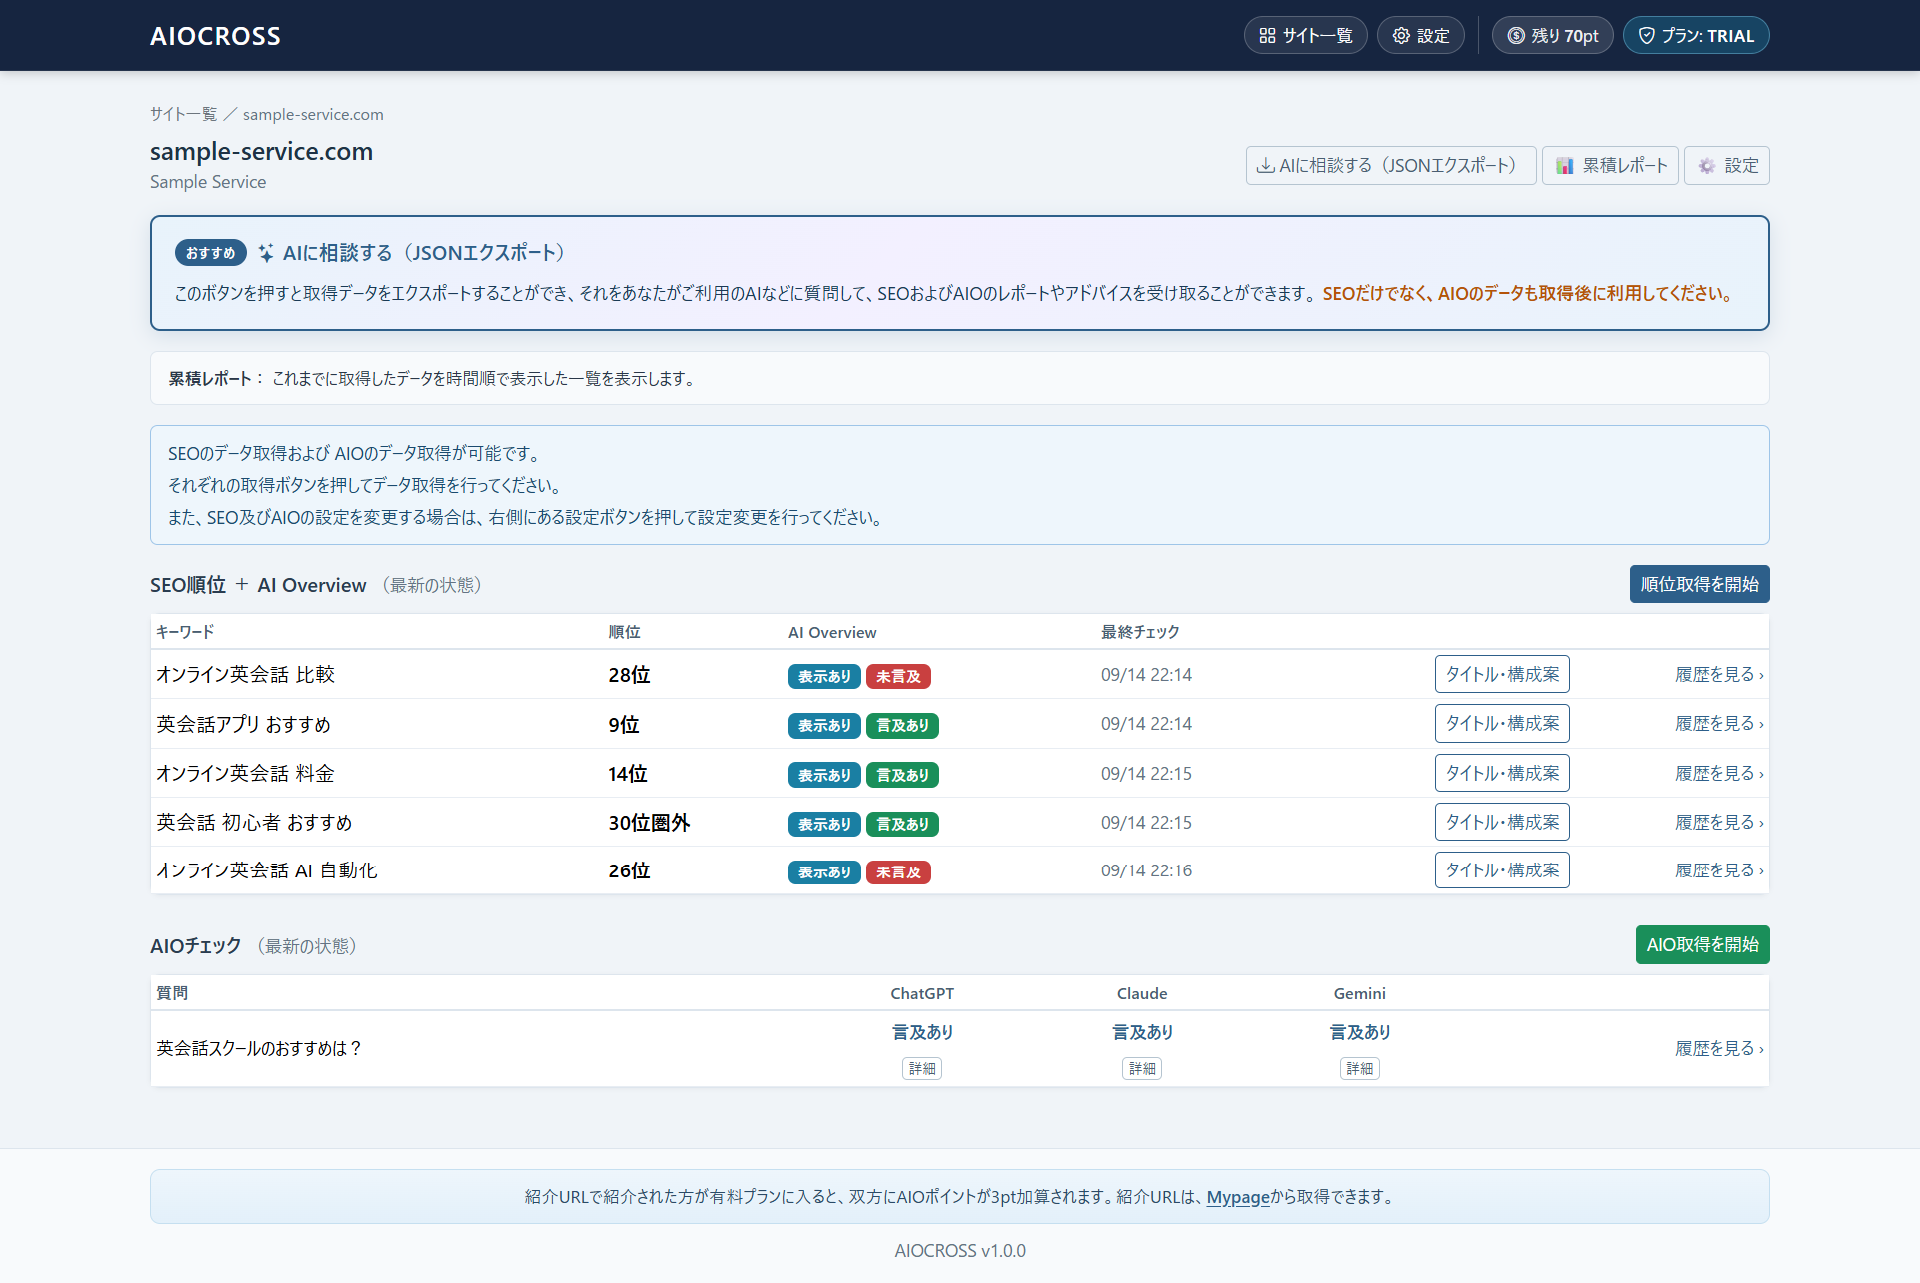Open the AIOCROSS logo home link

pyautogui.click(x=215, y=36)
